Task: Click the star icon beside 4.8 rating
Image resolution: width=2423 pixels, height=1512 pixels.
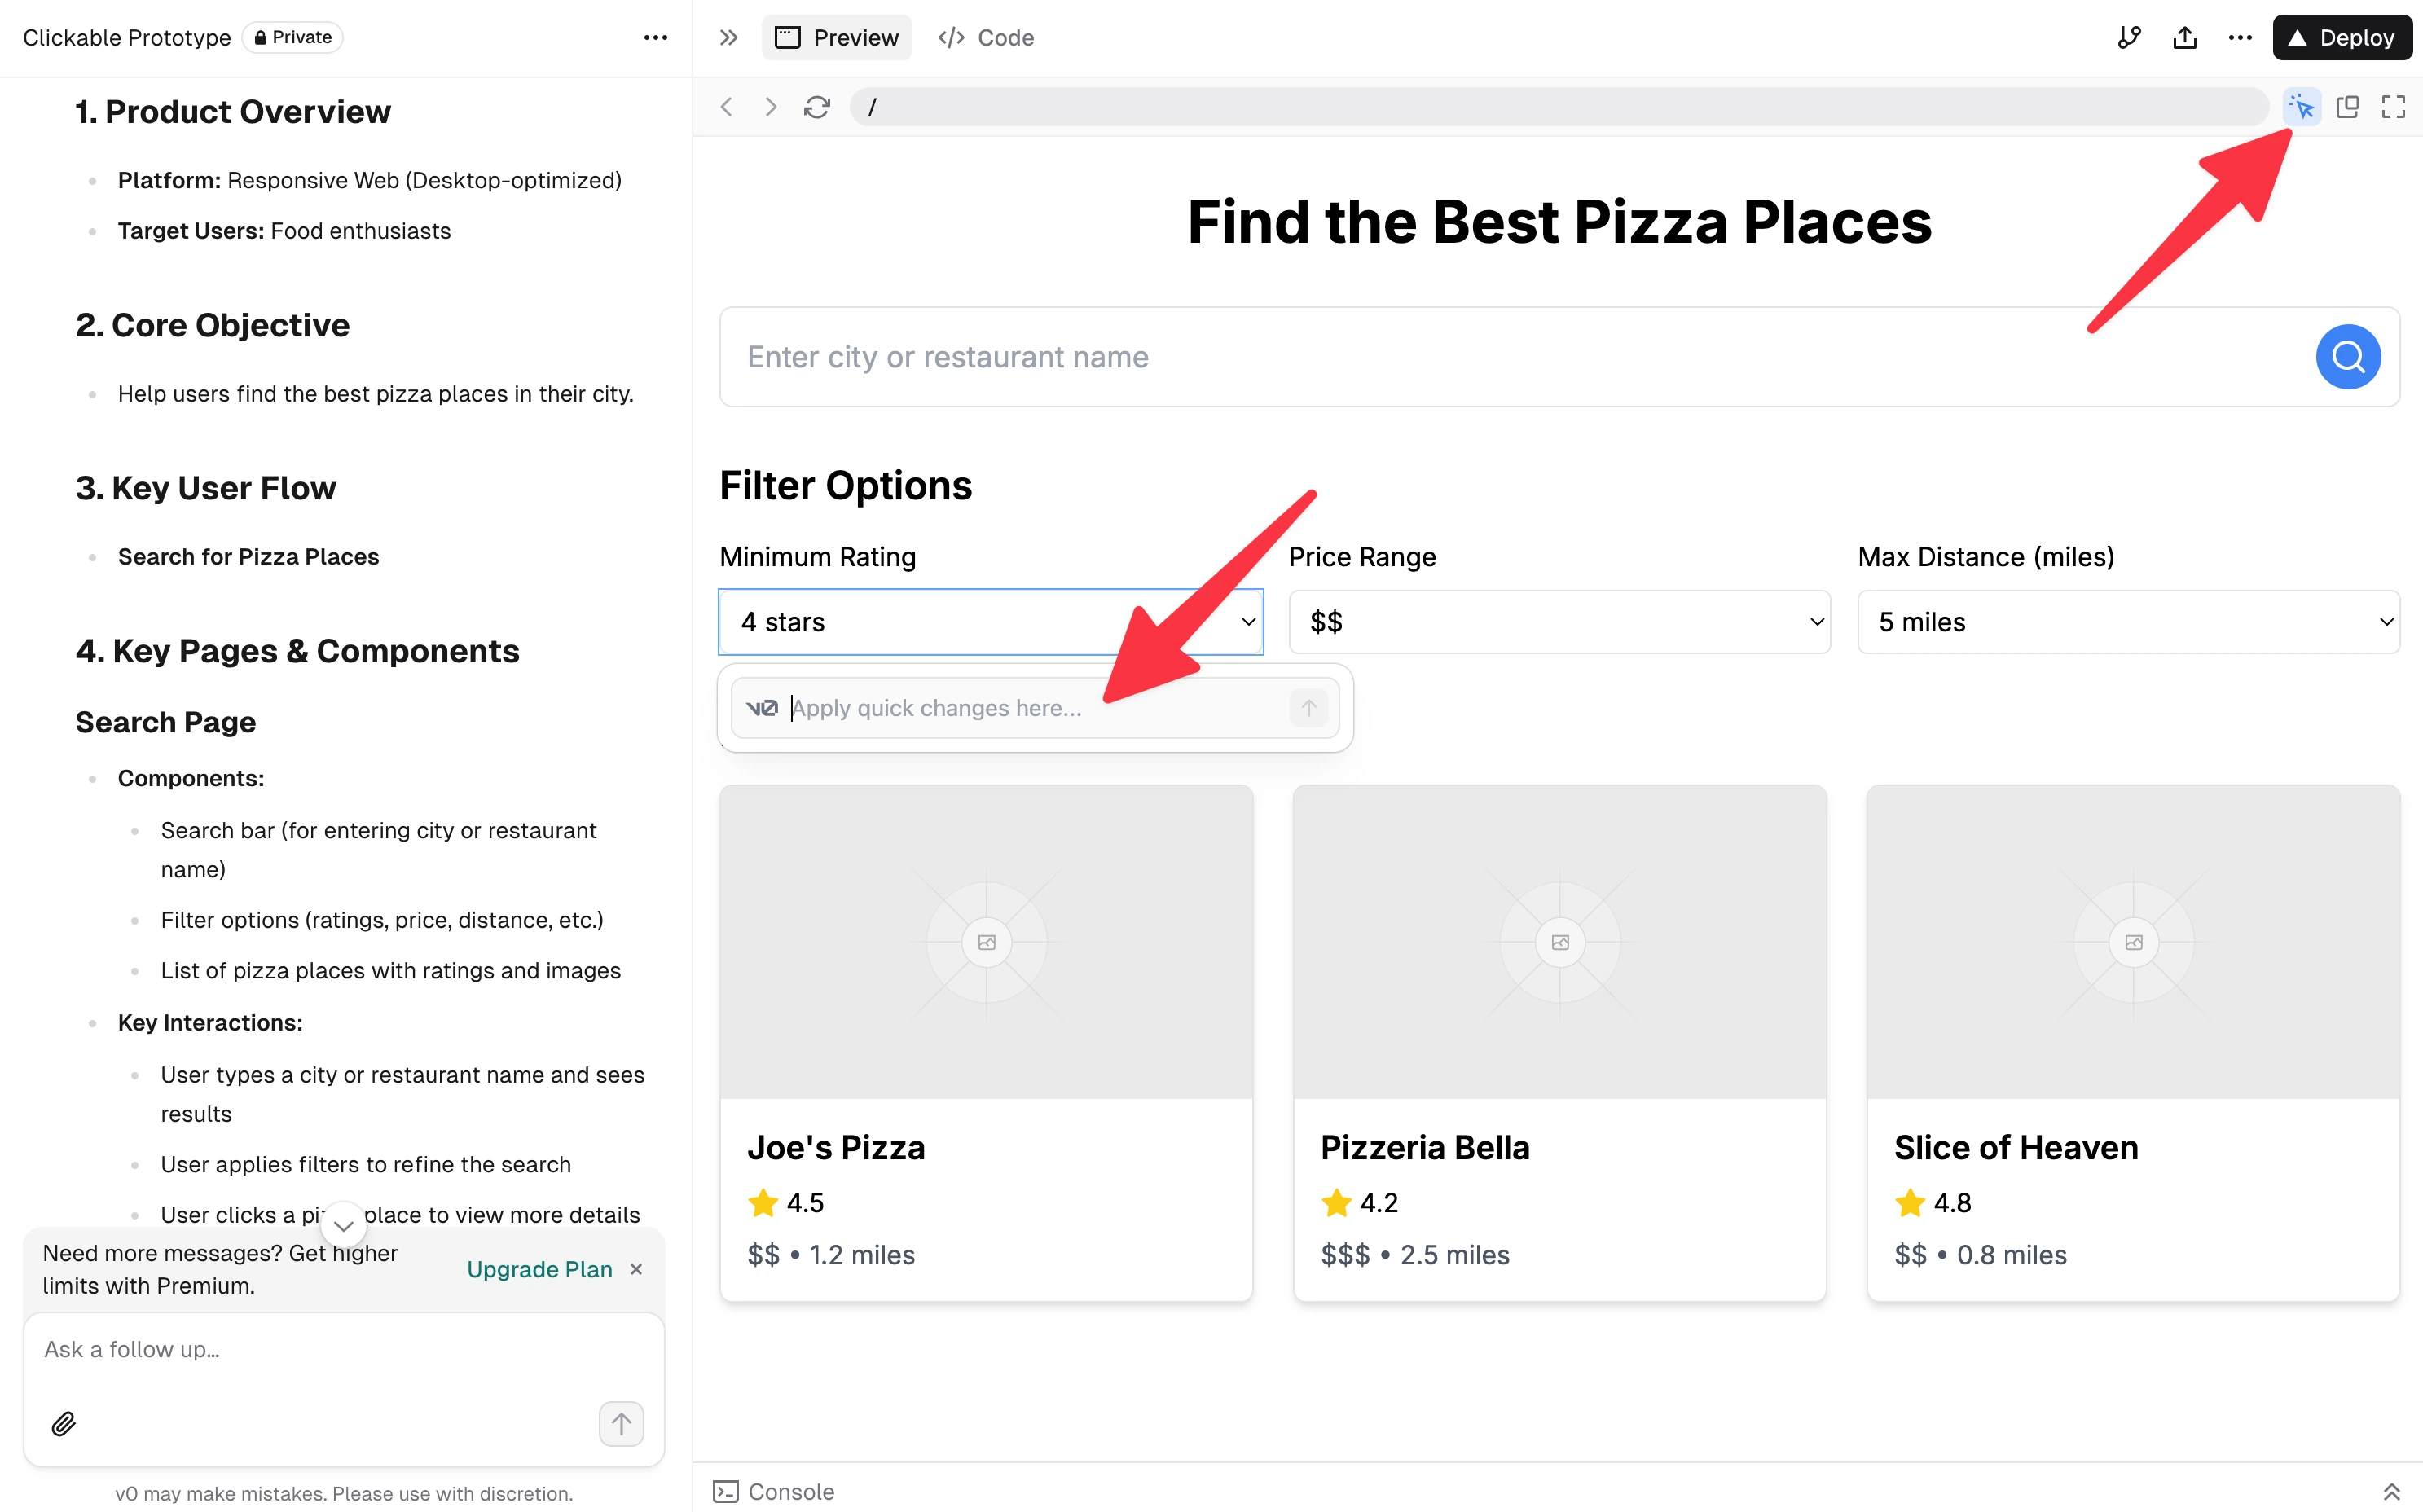Action: [x=1910, y=1202]
